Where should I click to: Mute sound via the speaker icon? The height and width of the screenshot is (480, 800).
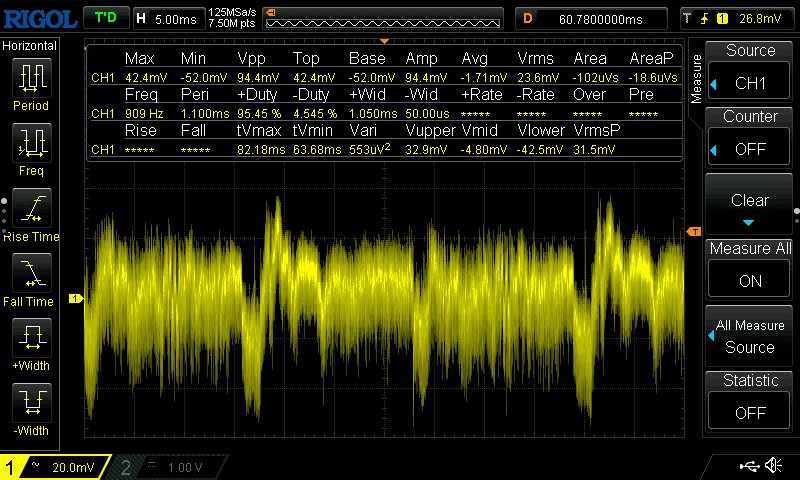(x=773, y=465)
